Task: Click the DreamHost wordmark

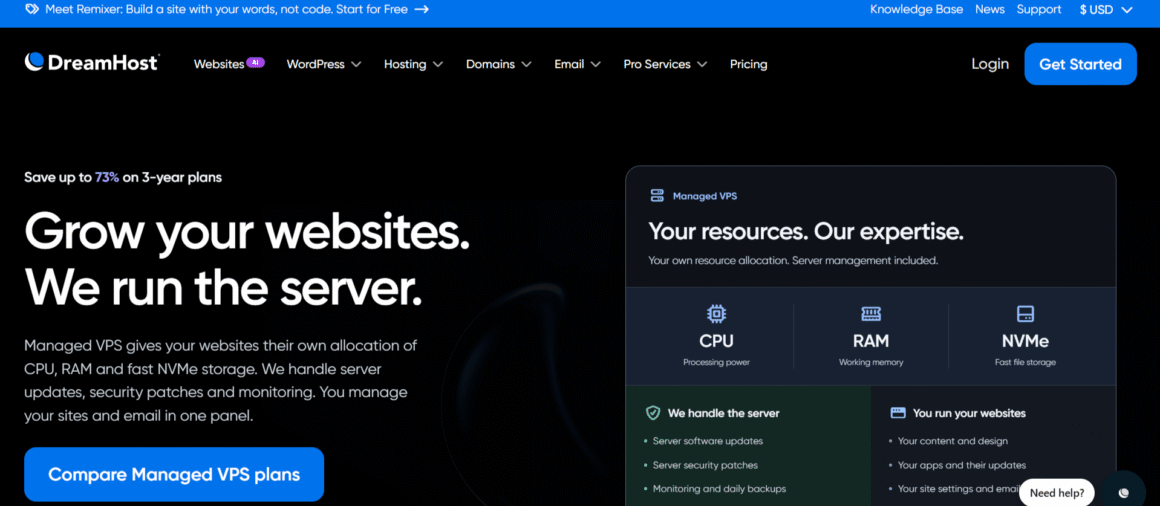Action: [103, 63]
